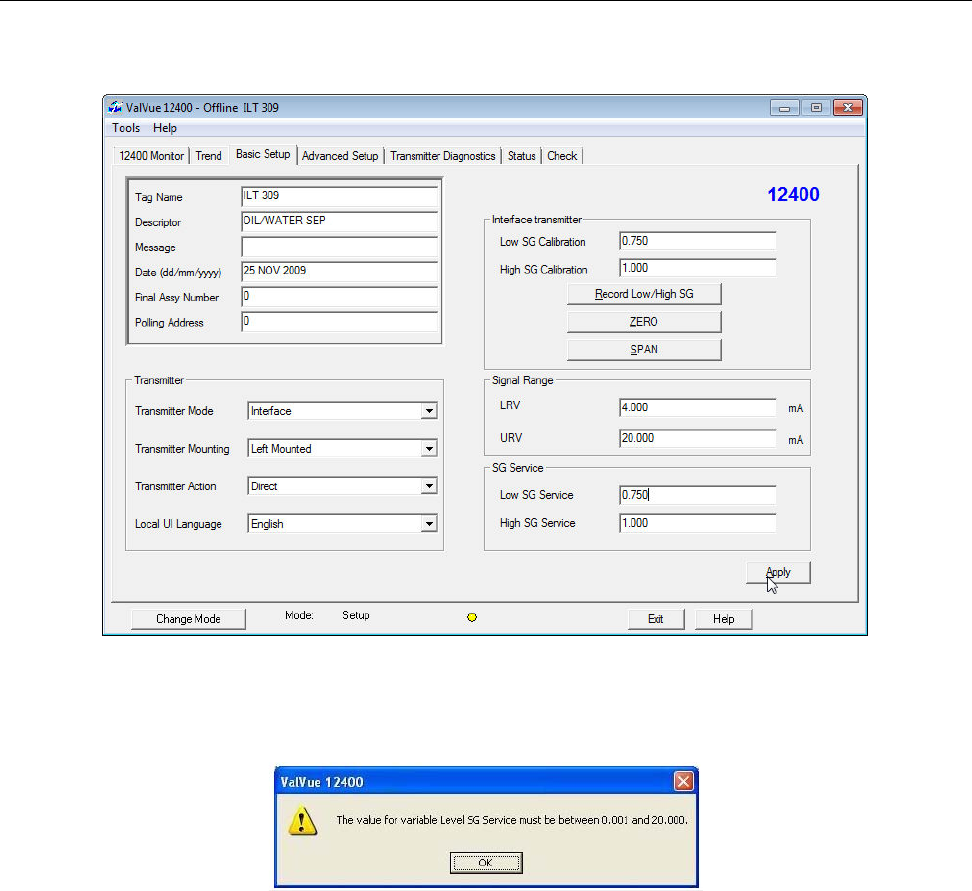This screenshot has height=891, width=972.
Task: Click the Left Mounted combo box value
Action: click(x=335, y=448)
